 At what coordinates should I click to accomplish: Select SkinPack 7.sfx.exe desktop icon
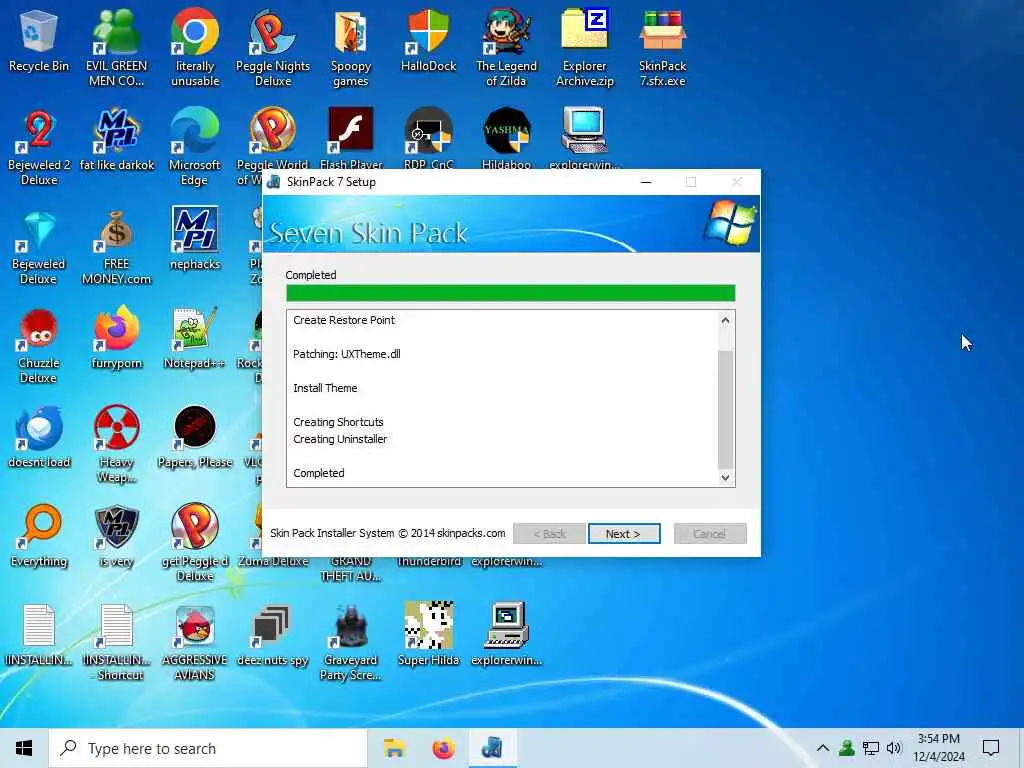[x=662, y=49]
